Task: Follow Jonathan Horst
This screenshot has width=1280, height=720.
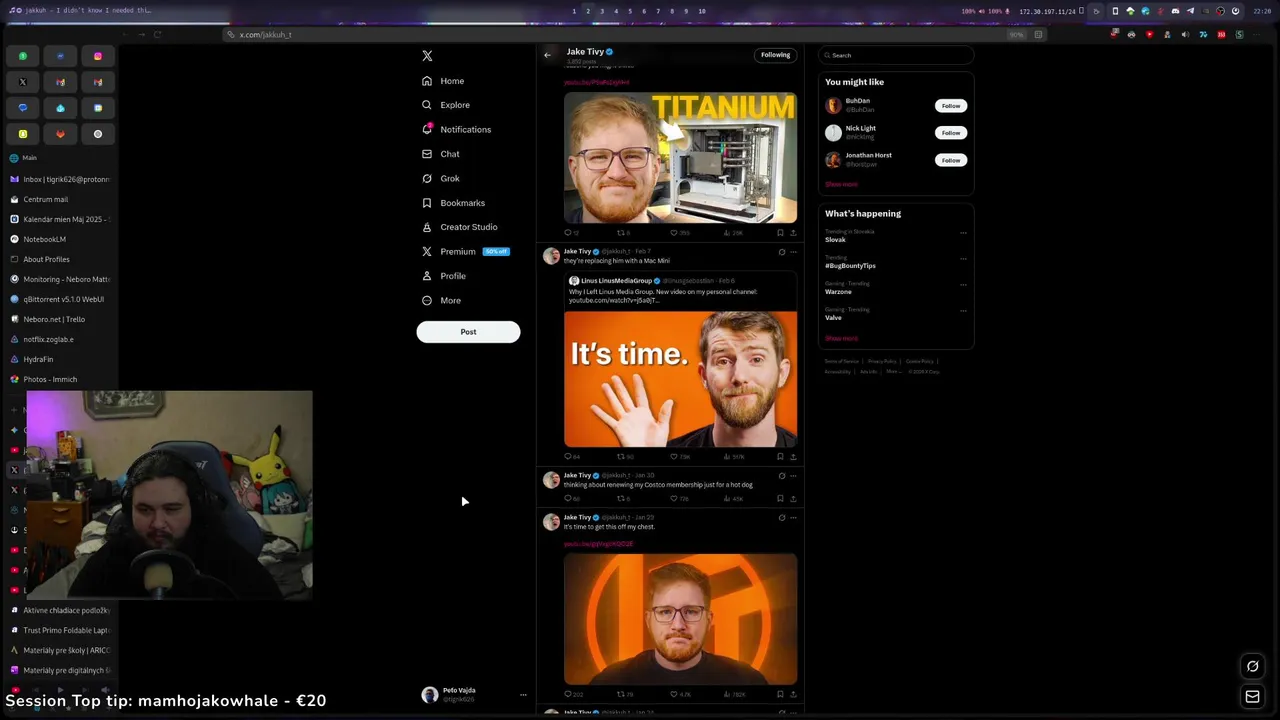Action: pyautogui.click(x=950, y=160)
